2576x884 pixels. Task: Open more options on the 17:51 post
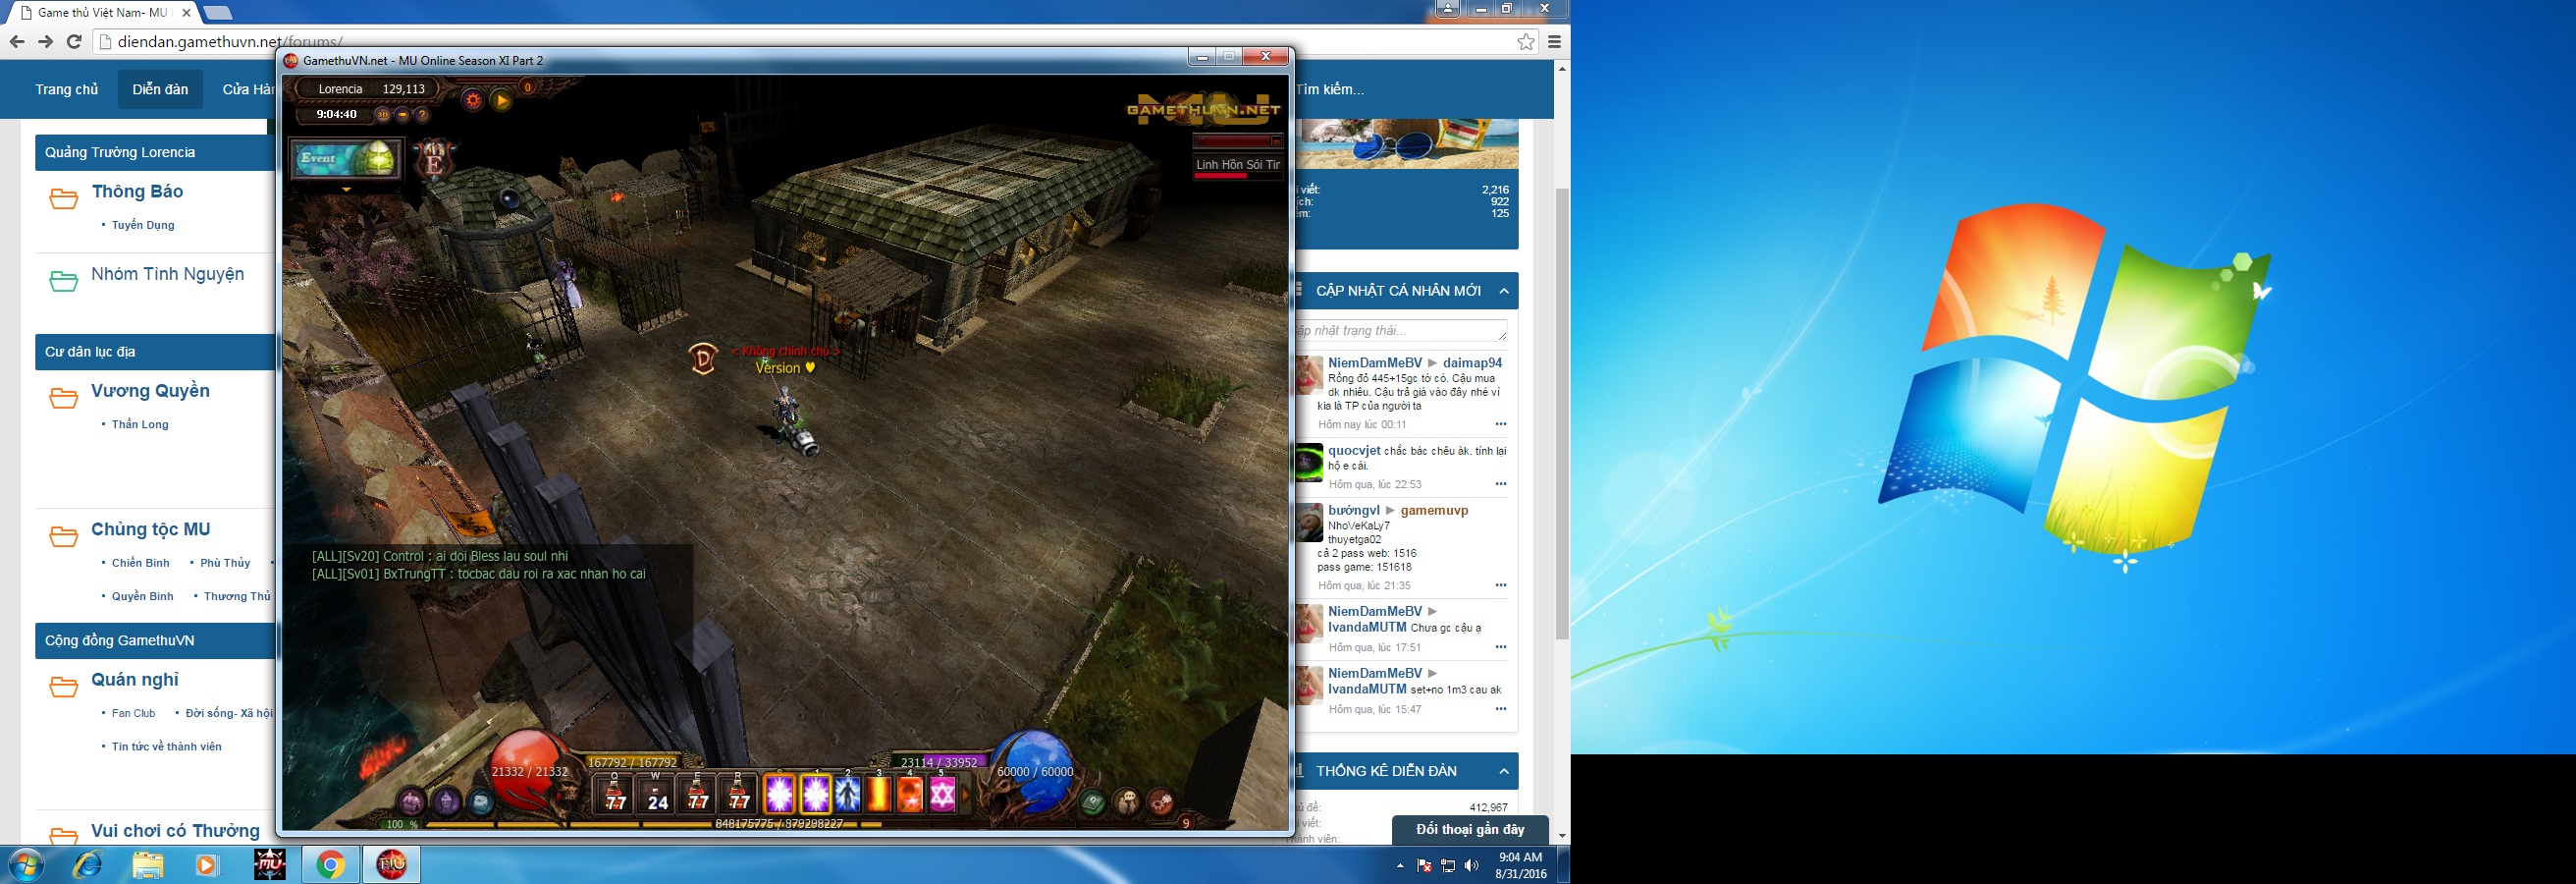click(1501, 647)
